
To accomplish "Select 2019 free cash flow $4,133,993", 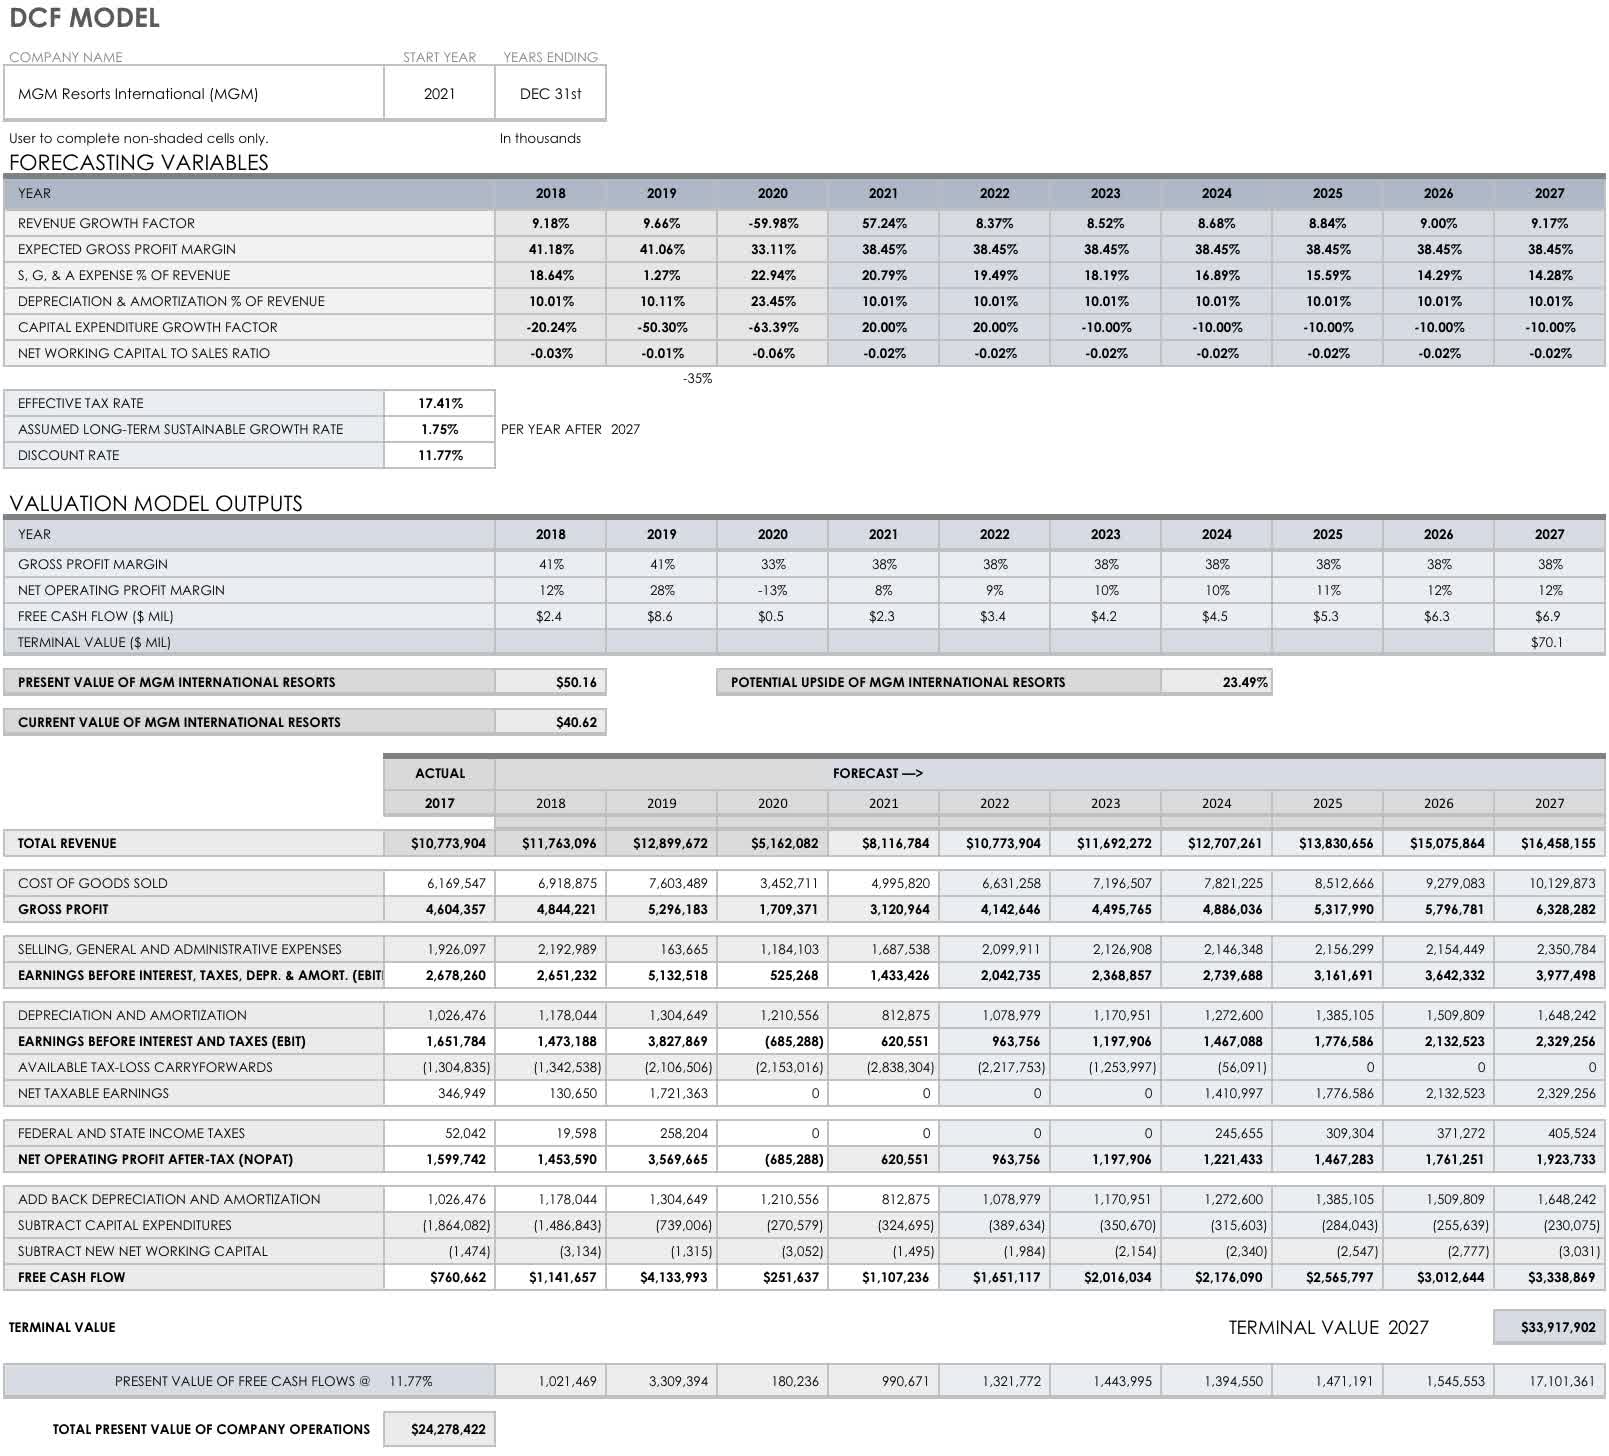I will point(661,1277).
